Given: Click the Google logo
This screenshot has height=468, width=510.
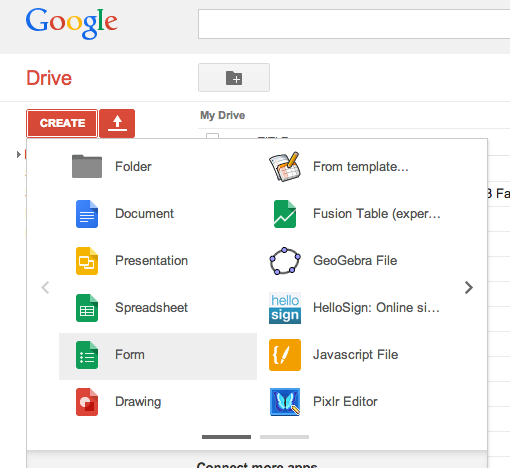Looking at the screenshot, I should click(x=71, y=23).
